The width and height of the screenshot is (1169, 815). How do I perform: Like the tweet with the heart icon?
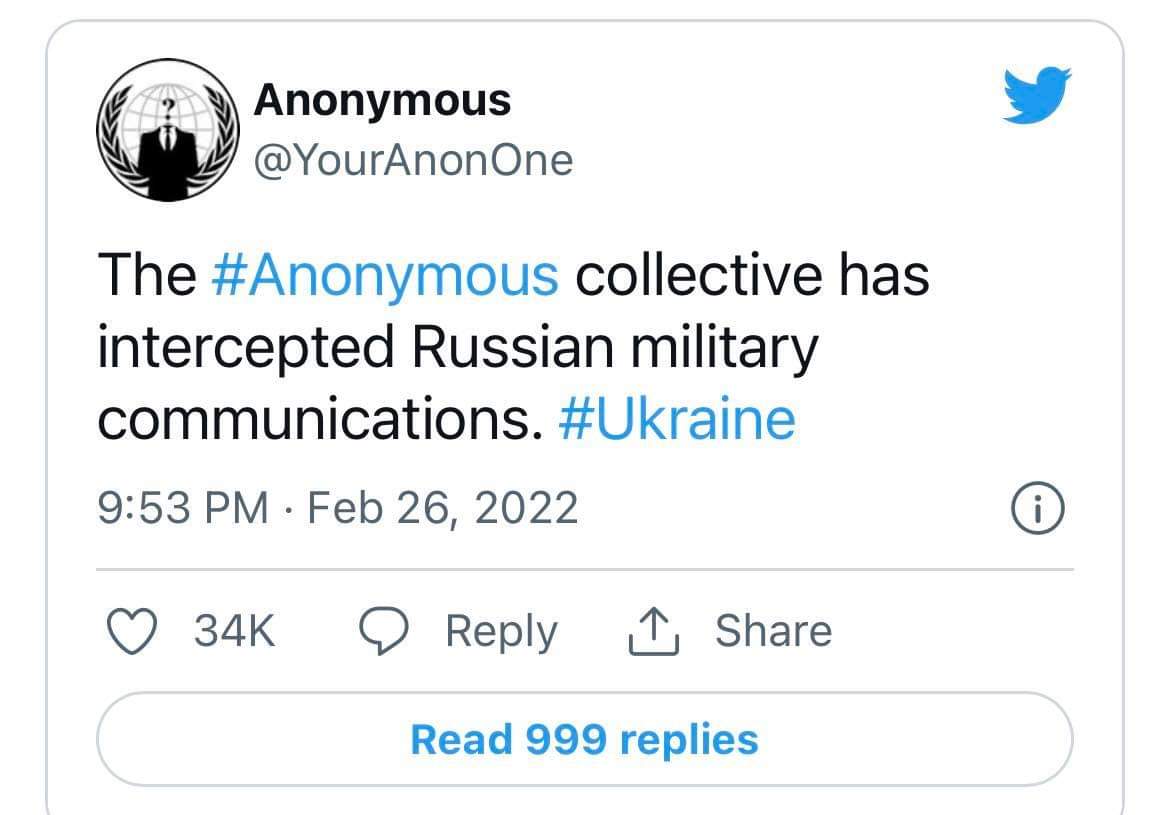pyautogui.click(x=132, y=631)
